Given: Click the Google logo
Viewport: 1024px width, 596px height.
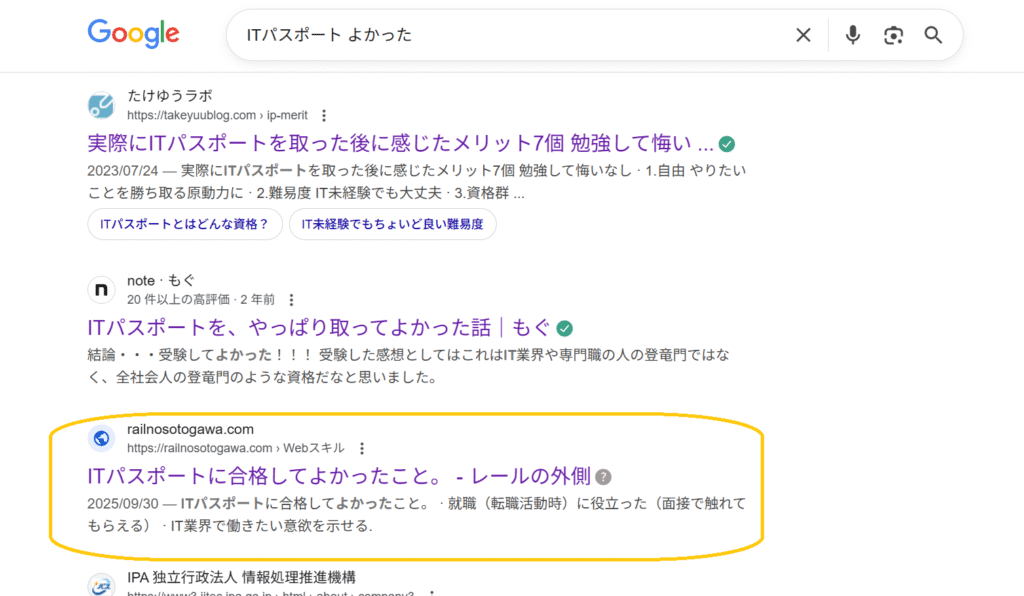Looking at the screenshot, I should 133,34.
